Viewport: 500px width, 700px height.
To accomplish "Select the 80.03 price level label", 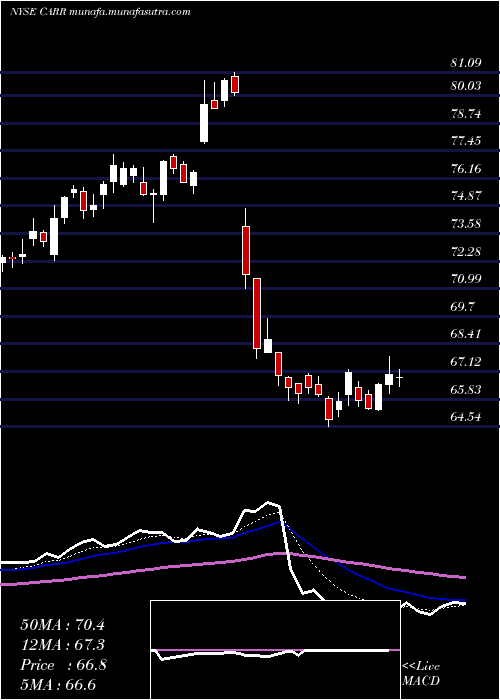I will point(466,86).
